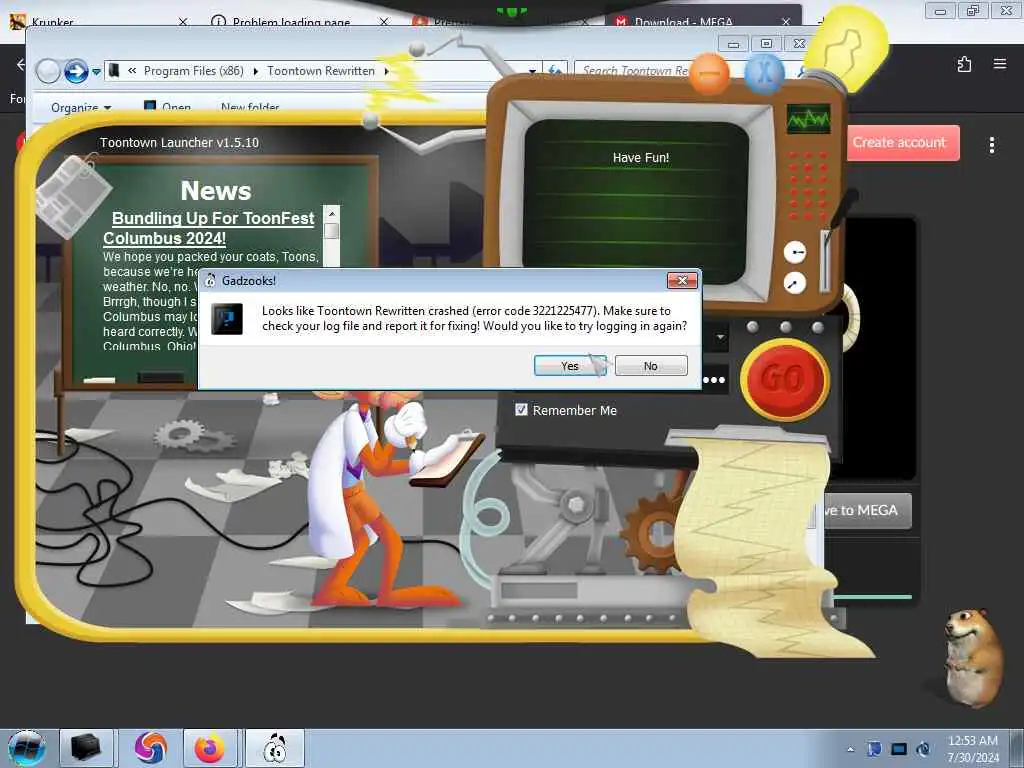Select Program Files (x86) breadcrumb in Explorer
1024x768 pixels.
tap(193, 71)
